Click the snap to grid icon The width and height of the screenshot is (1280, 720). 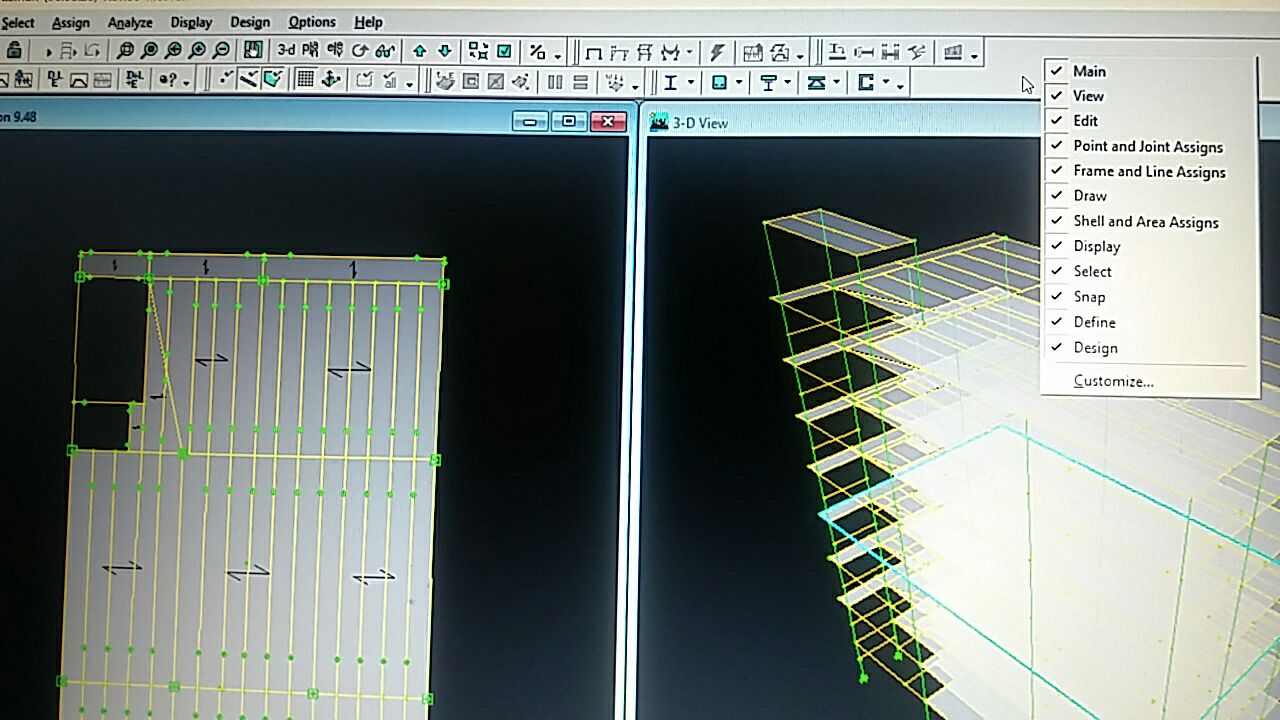(x=305, y=79)
